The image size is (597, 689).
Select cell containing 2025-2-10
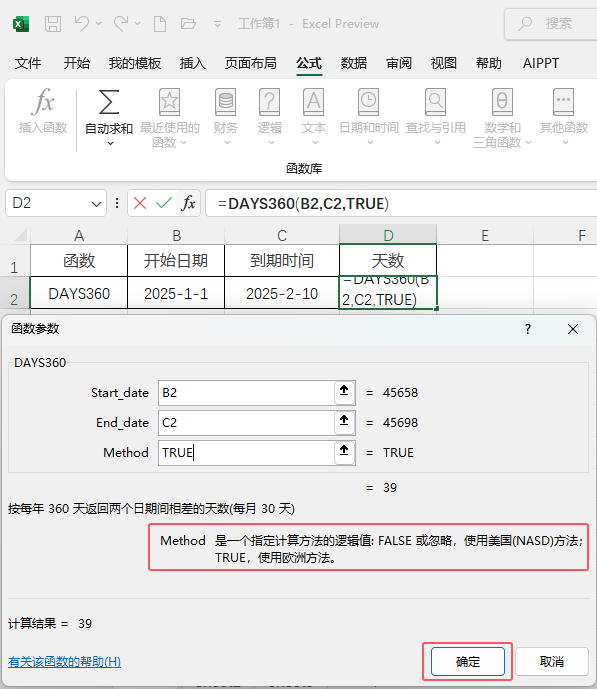tap(282, 293)
